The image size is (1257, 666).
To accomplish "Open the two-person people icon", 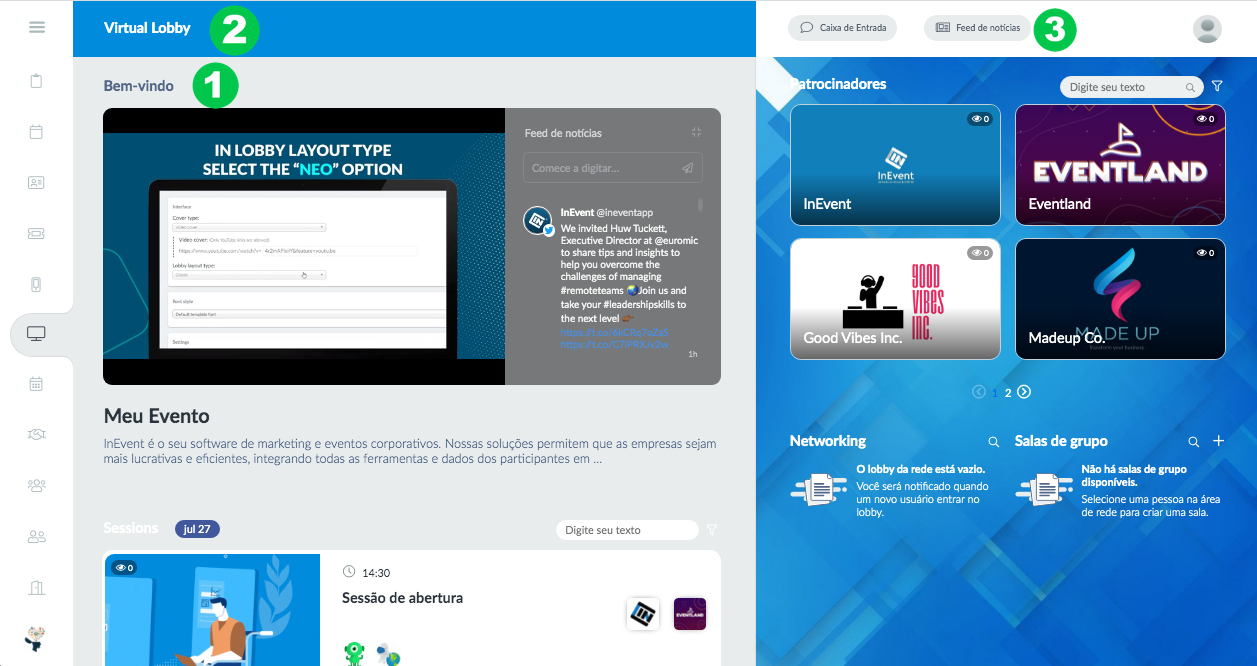I will point(37,537).
